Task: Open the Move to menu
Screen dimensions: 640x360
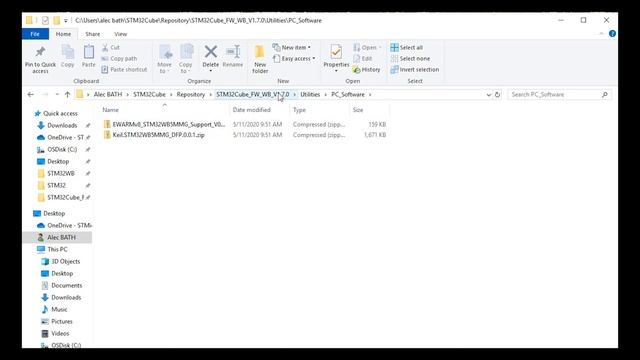Action: [164, 59]
